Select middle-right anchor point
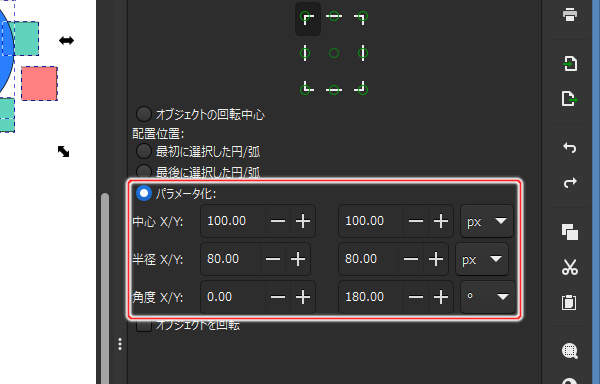This screenshot has width=600, height=384. click(x=362, y=53)
